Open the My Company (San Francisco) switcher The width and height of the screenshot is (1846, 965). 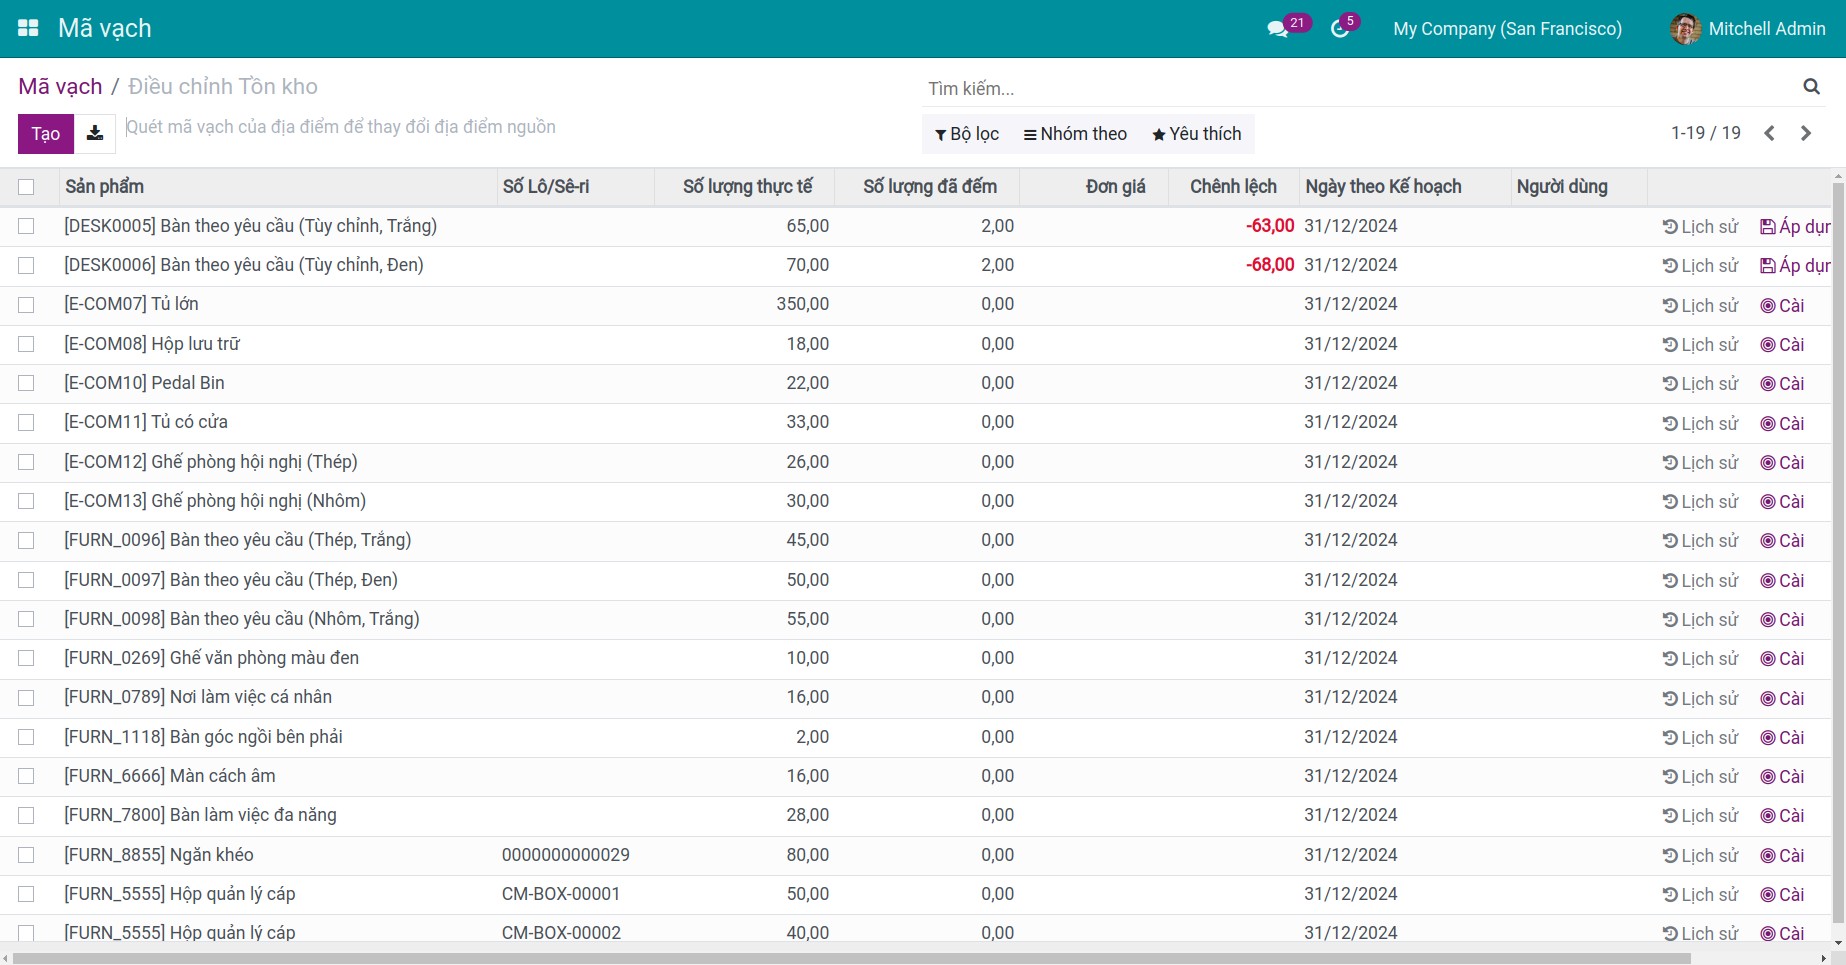point(1507,29)
